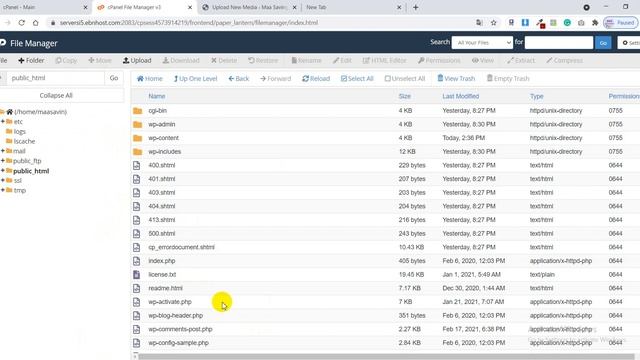Click Collapse All in the folder tree
This screenshot has width=640, height=360.
point(56,95)
